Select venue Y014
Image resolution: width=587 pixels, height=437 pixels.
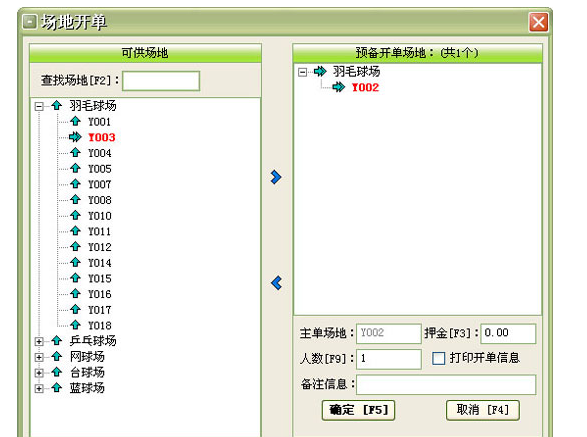[x=100, y=263]
